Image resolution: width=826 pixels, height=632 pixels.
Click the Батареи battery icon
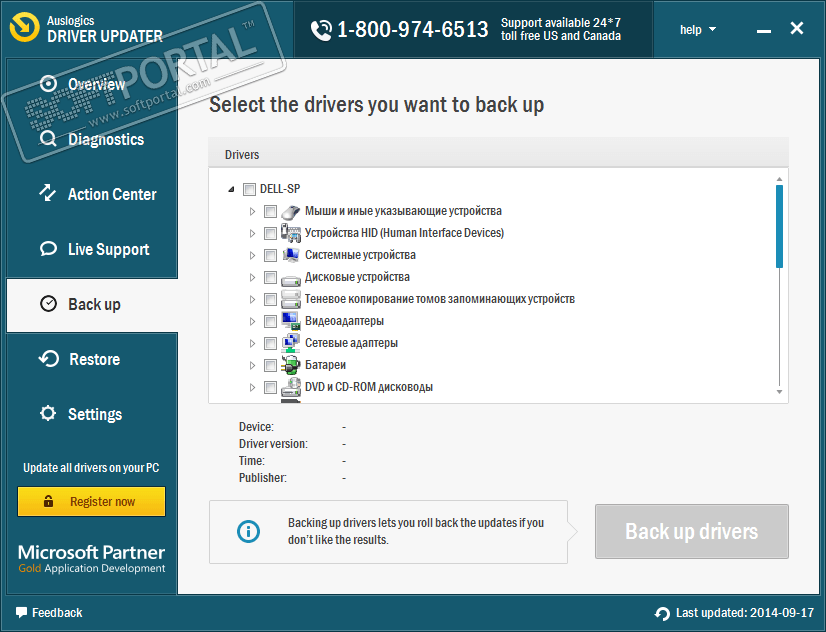click(x=291, y=365)
